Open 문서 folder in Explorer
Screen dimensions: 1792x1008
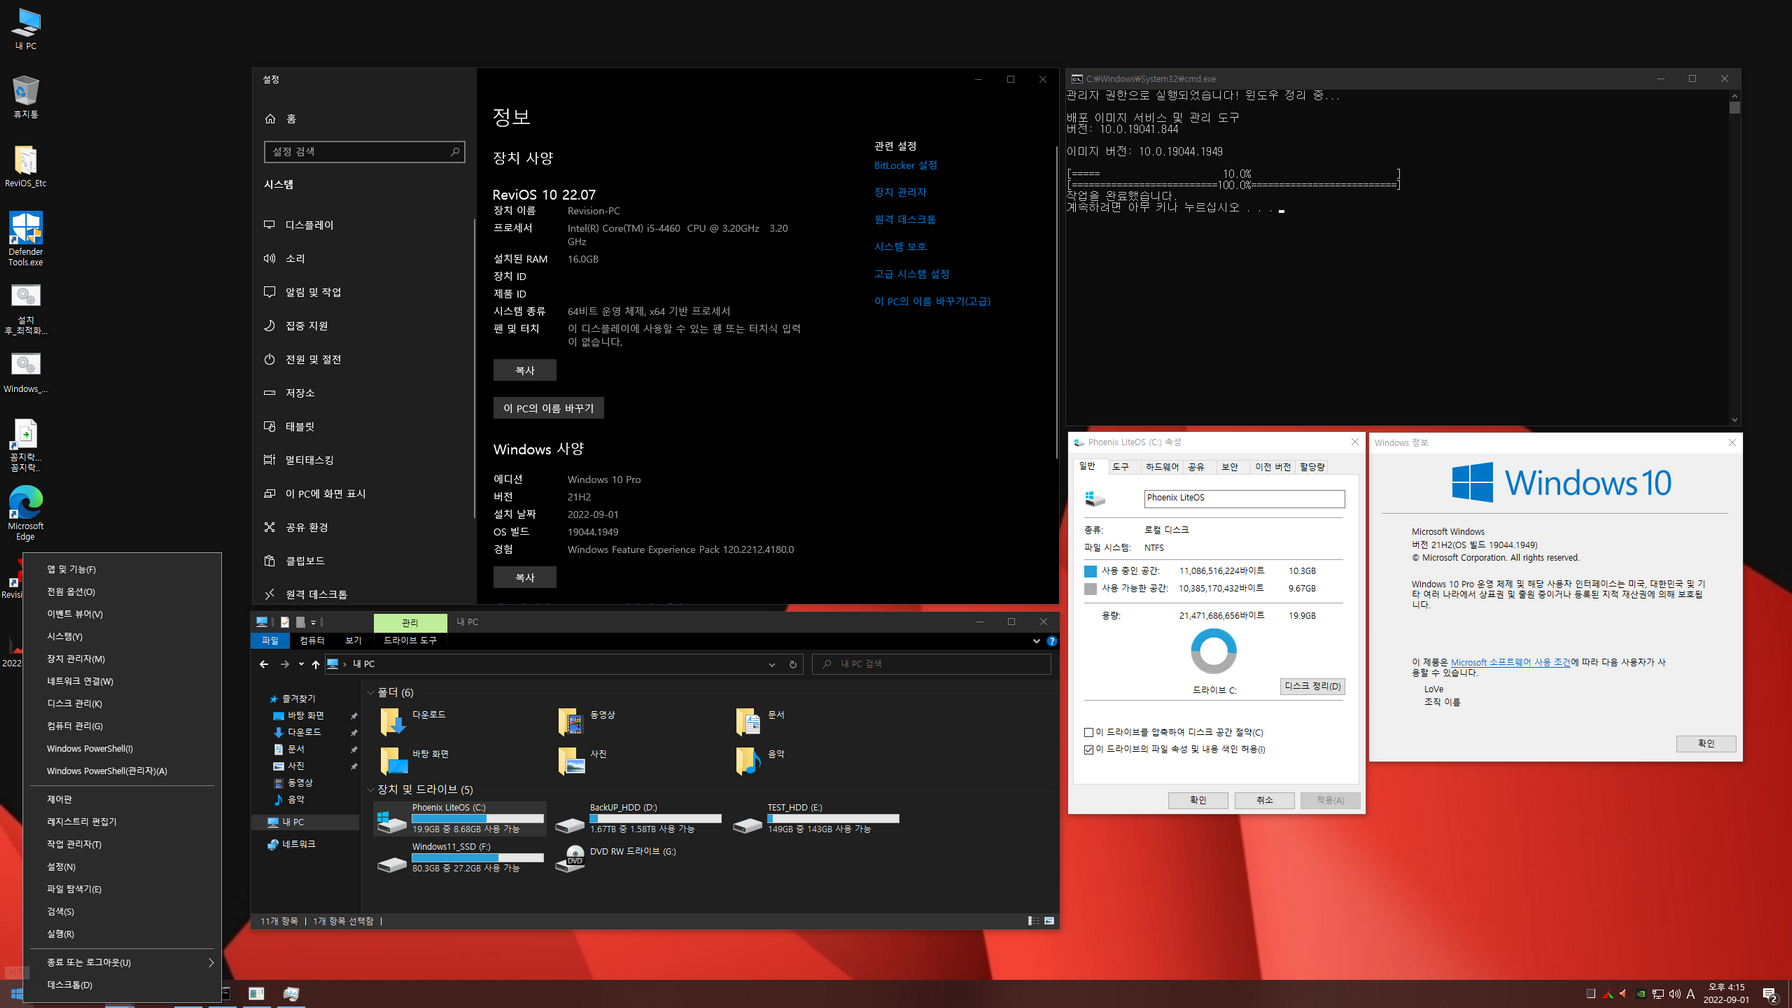click(762, 720)
